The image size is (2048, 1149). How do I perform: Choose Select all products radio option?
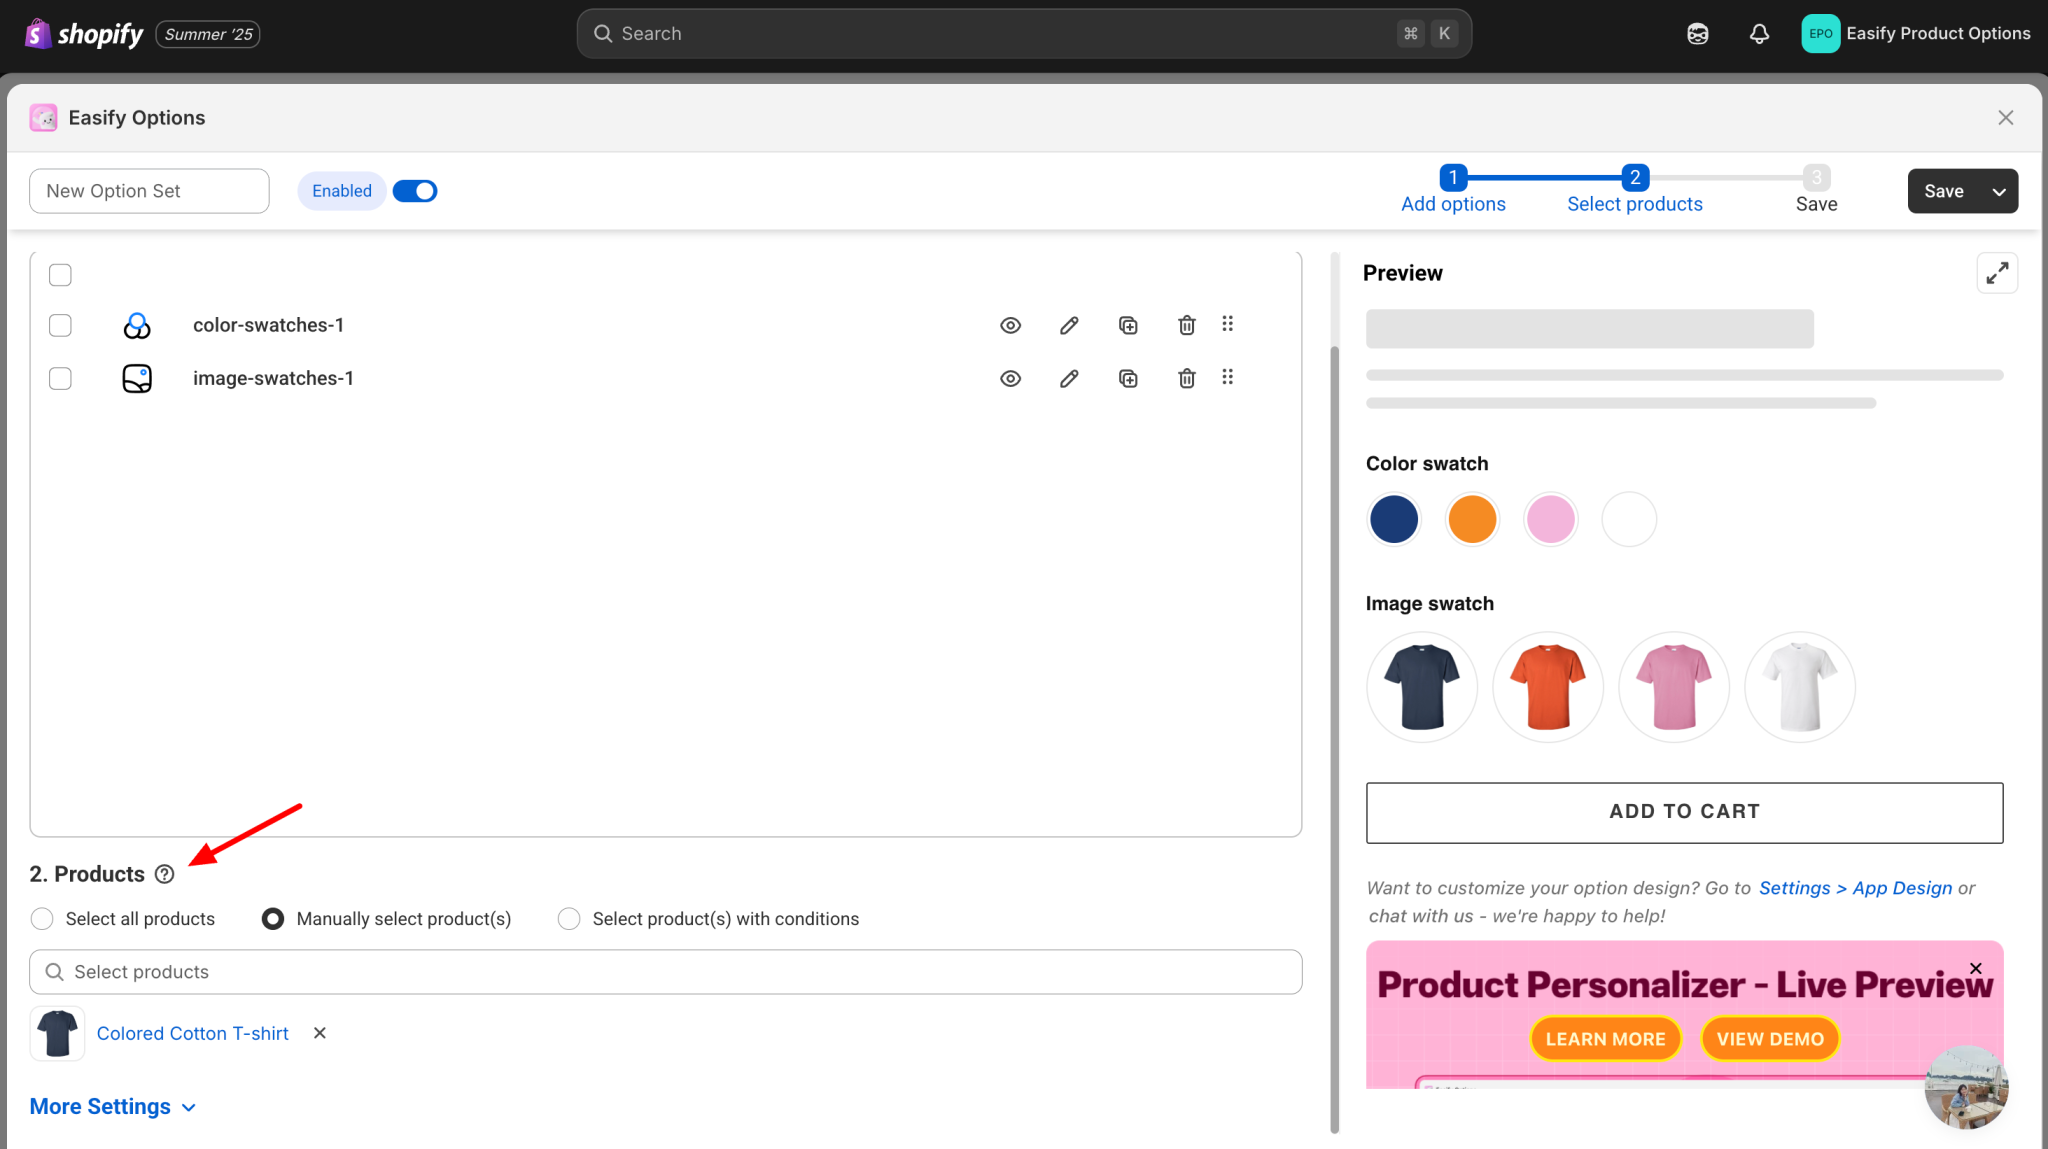pyautogui.click(x=42, y=919)
